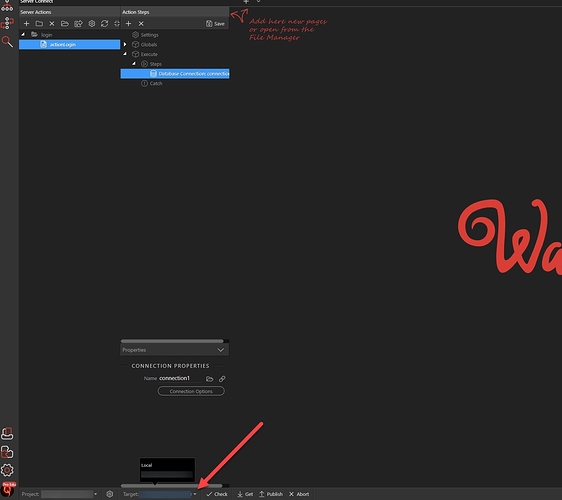The height and width of the screenshot is (500, 562).
Task: Collapse the login folder
Action: [23, 34]
